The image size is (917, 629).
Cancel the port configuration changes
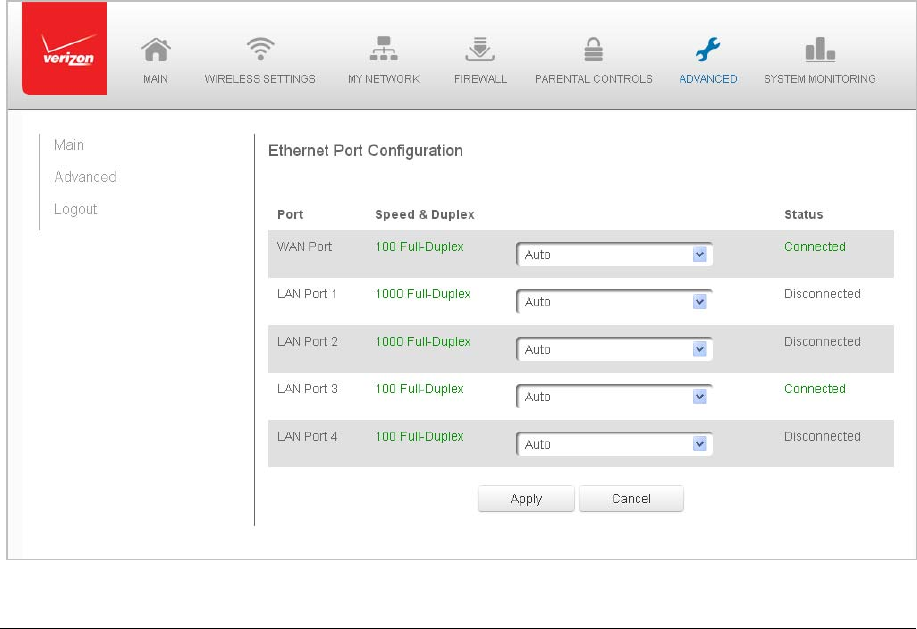pyautogui.click(x=631, y=499)
